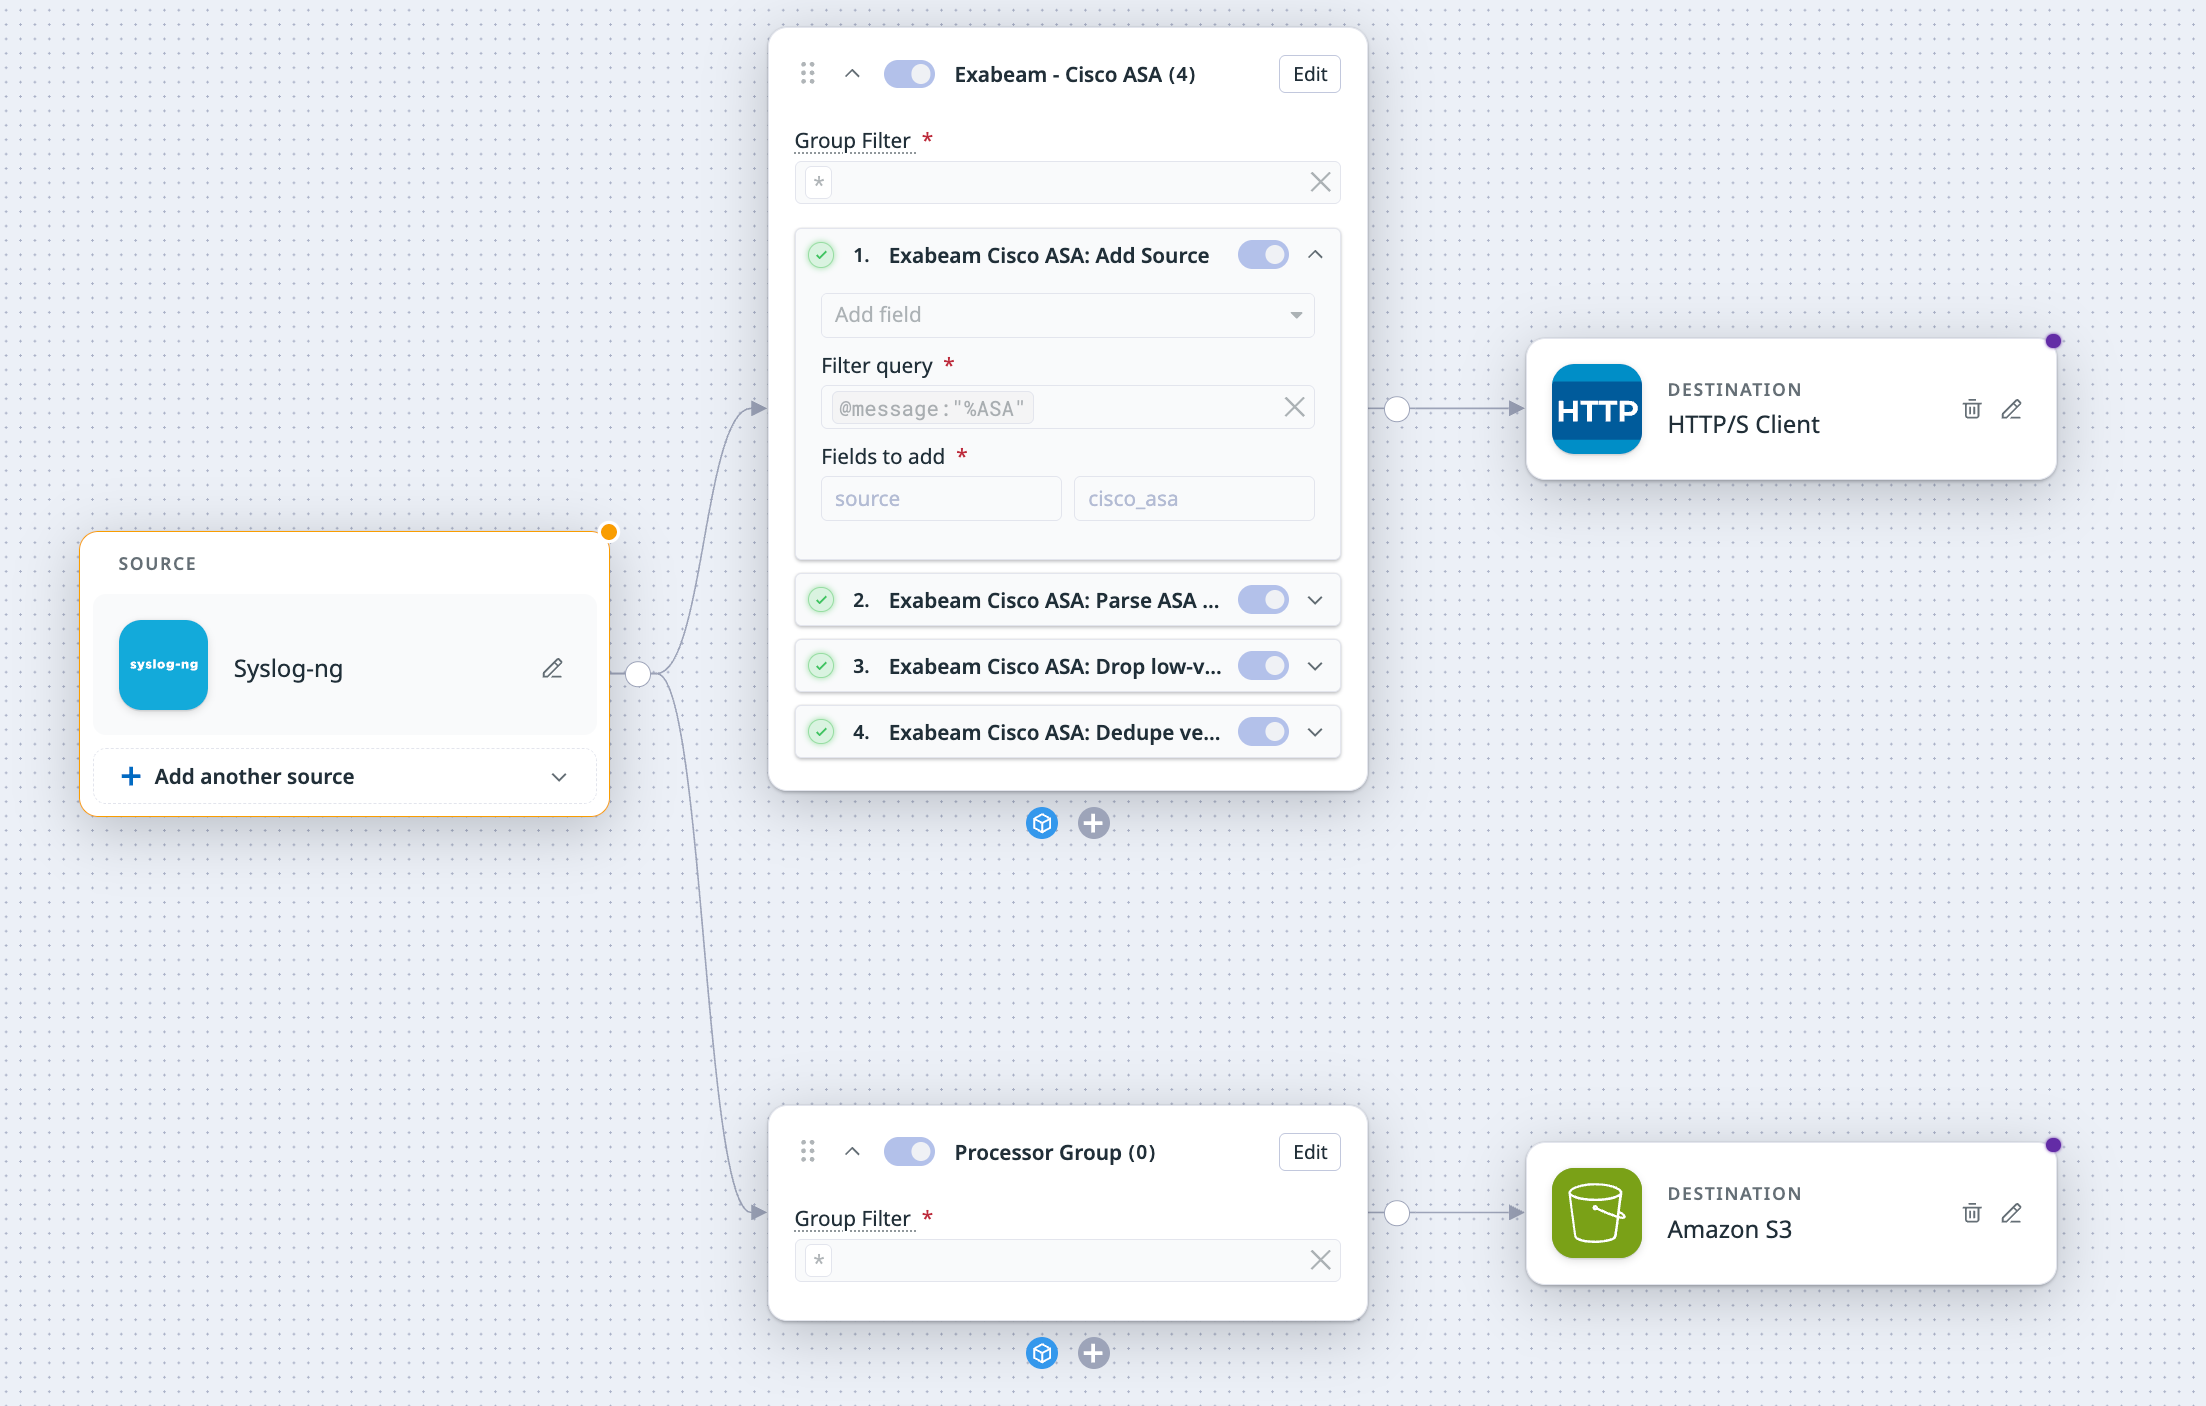Click drag handle of Processor Group (0)
This screenshot has height=1406, width=2206.
click(x=808, y=1152)
